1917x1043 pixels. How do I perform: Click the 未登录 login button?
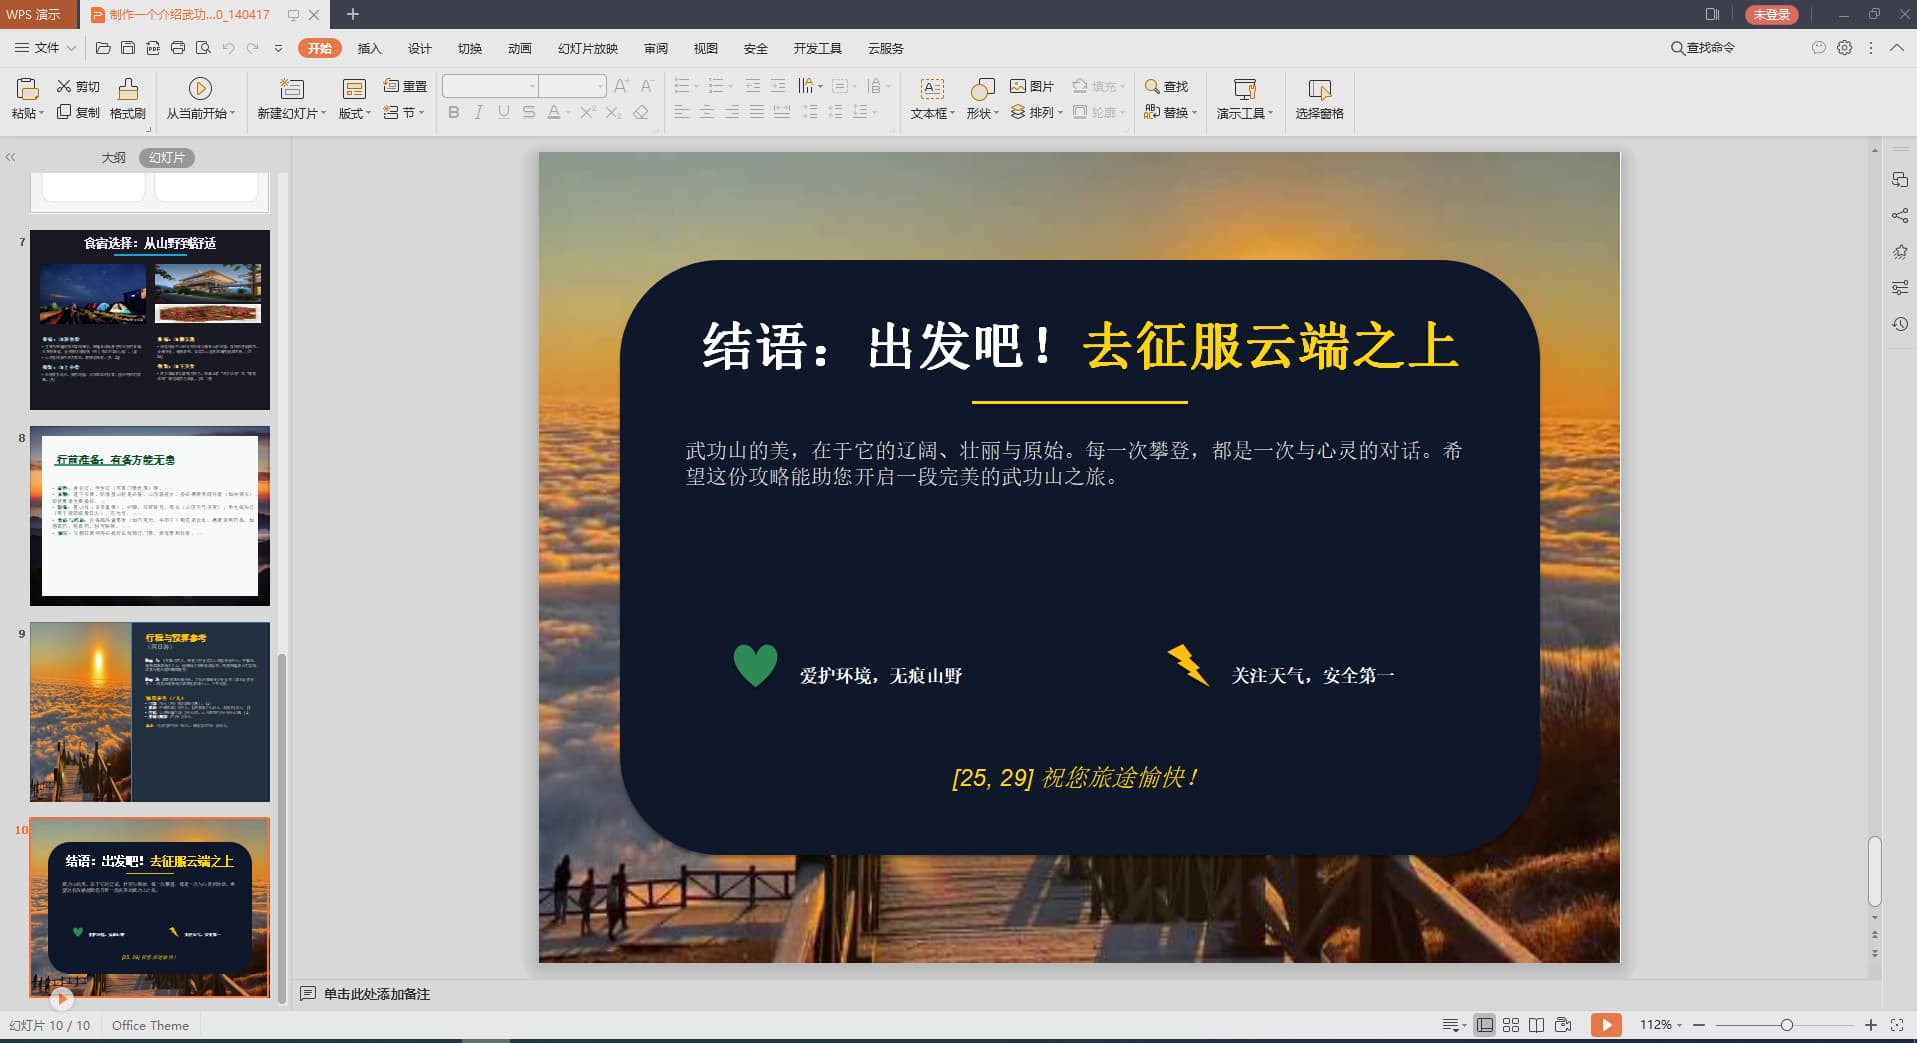pyautogui.click(x=1771, y=14)
